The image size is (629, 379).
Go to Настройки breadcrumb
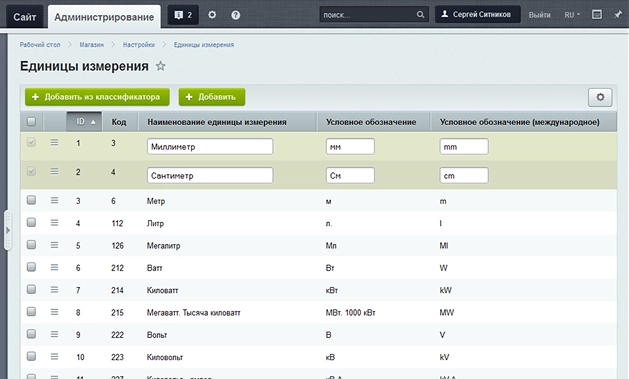click(139, 45)
